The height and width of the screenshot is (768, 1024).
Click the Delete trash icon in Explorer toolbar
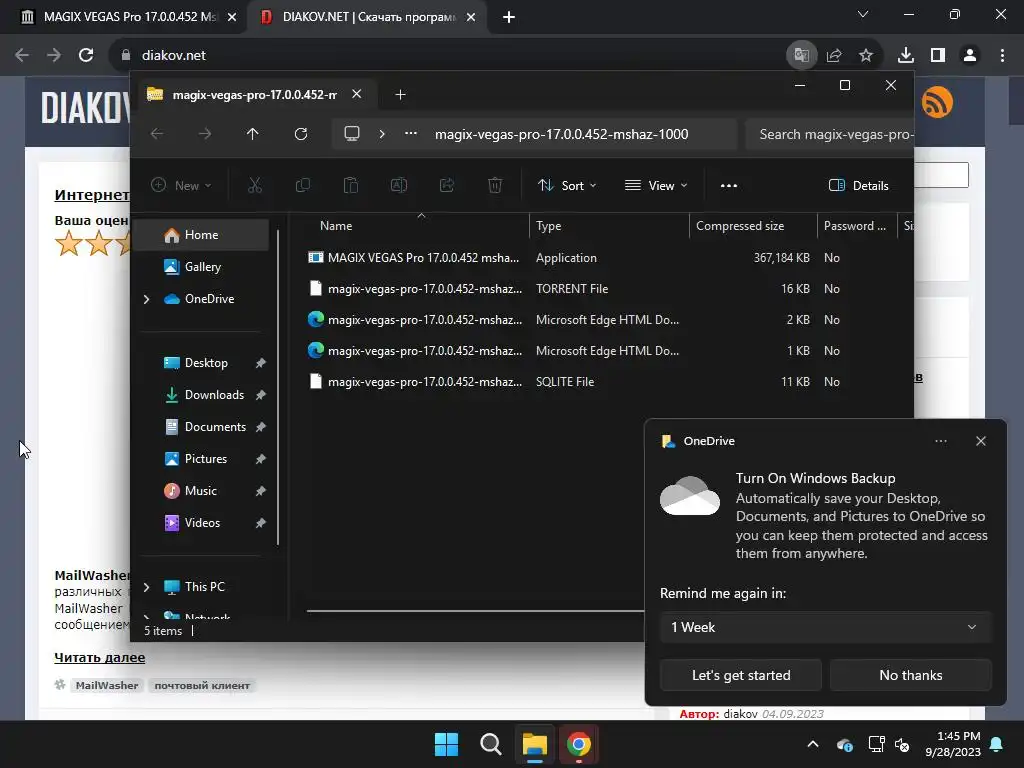(495, 185)
